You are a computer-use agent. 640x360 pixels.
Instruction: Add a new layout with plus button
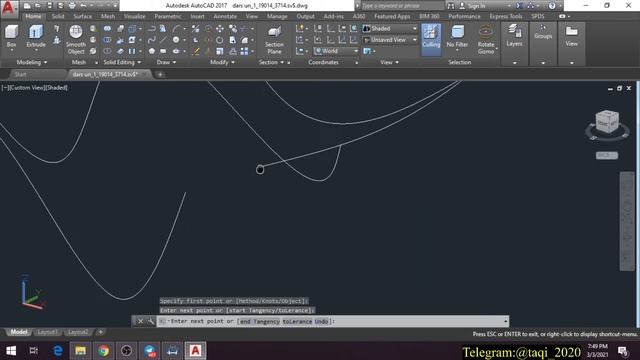point(100,332)
